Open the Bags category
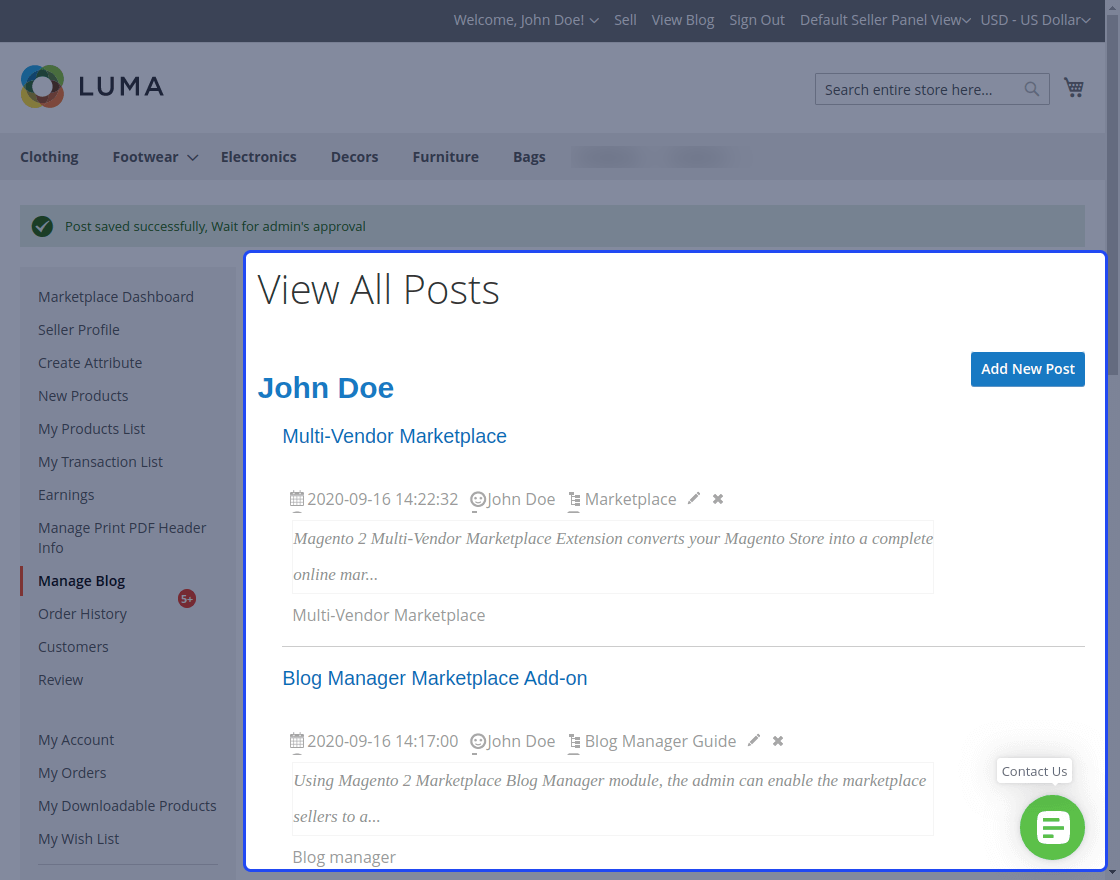Screen dimensions: 1120x880 (x=529, y=156)
